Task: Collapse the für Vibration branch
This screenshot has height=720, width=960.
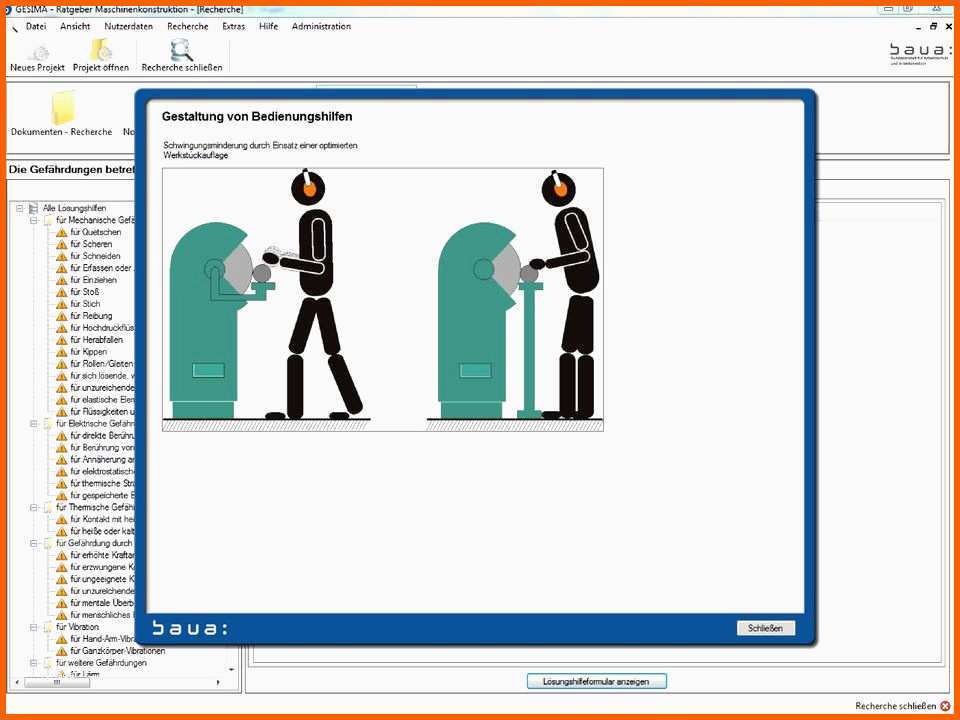Action: pyautogui.click(x=34, y=627)
